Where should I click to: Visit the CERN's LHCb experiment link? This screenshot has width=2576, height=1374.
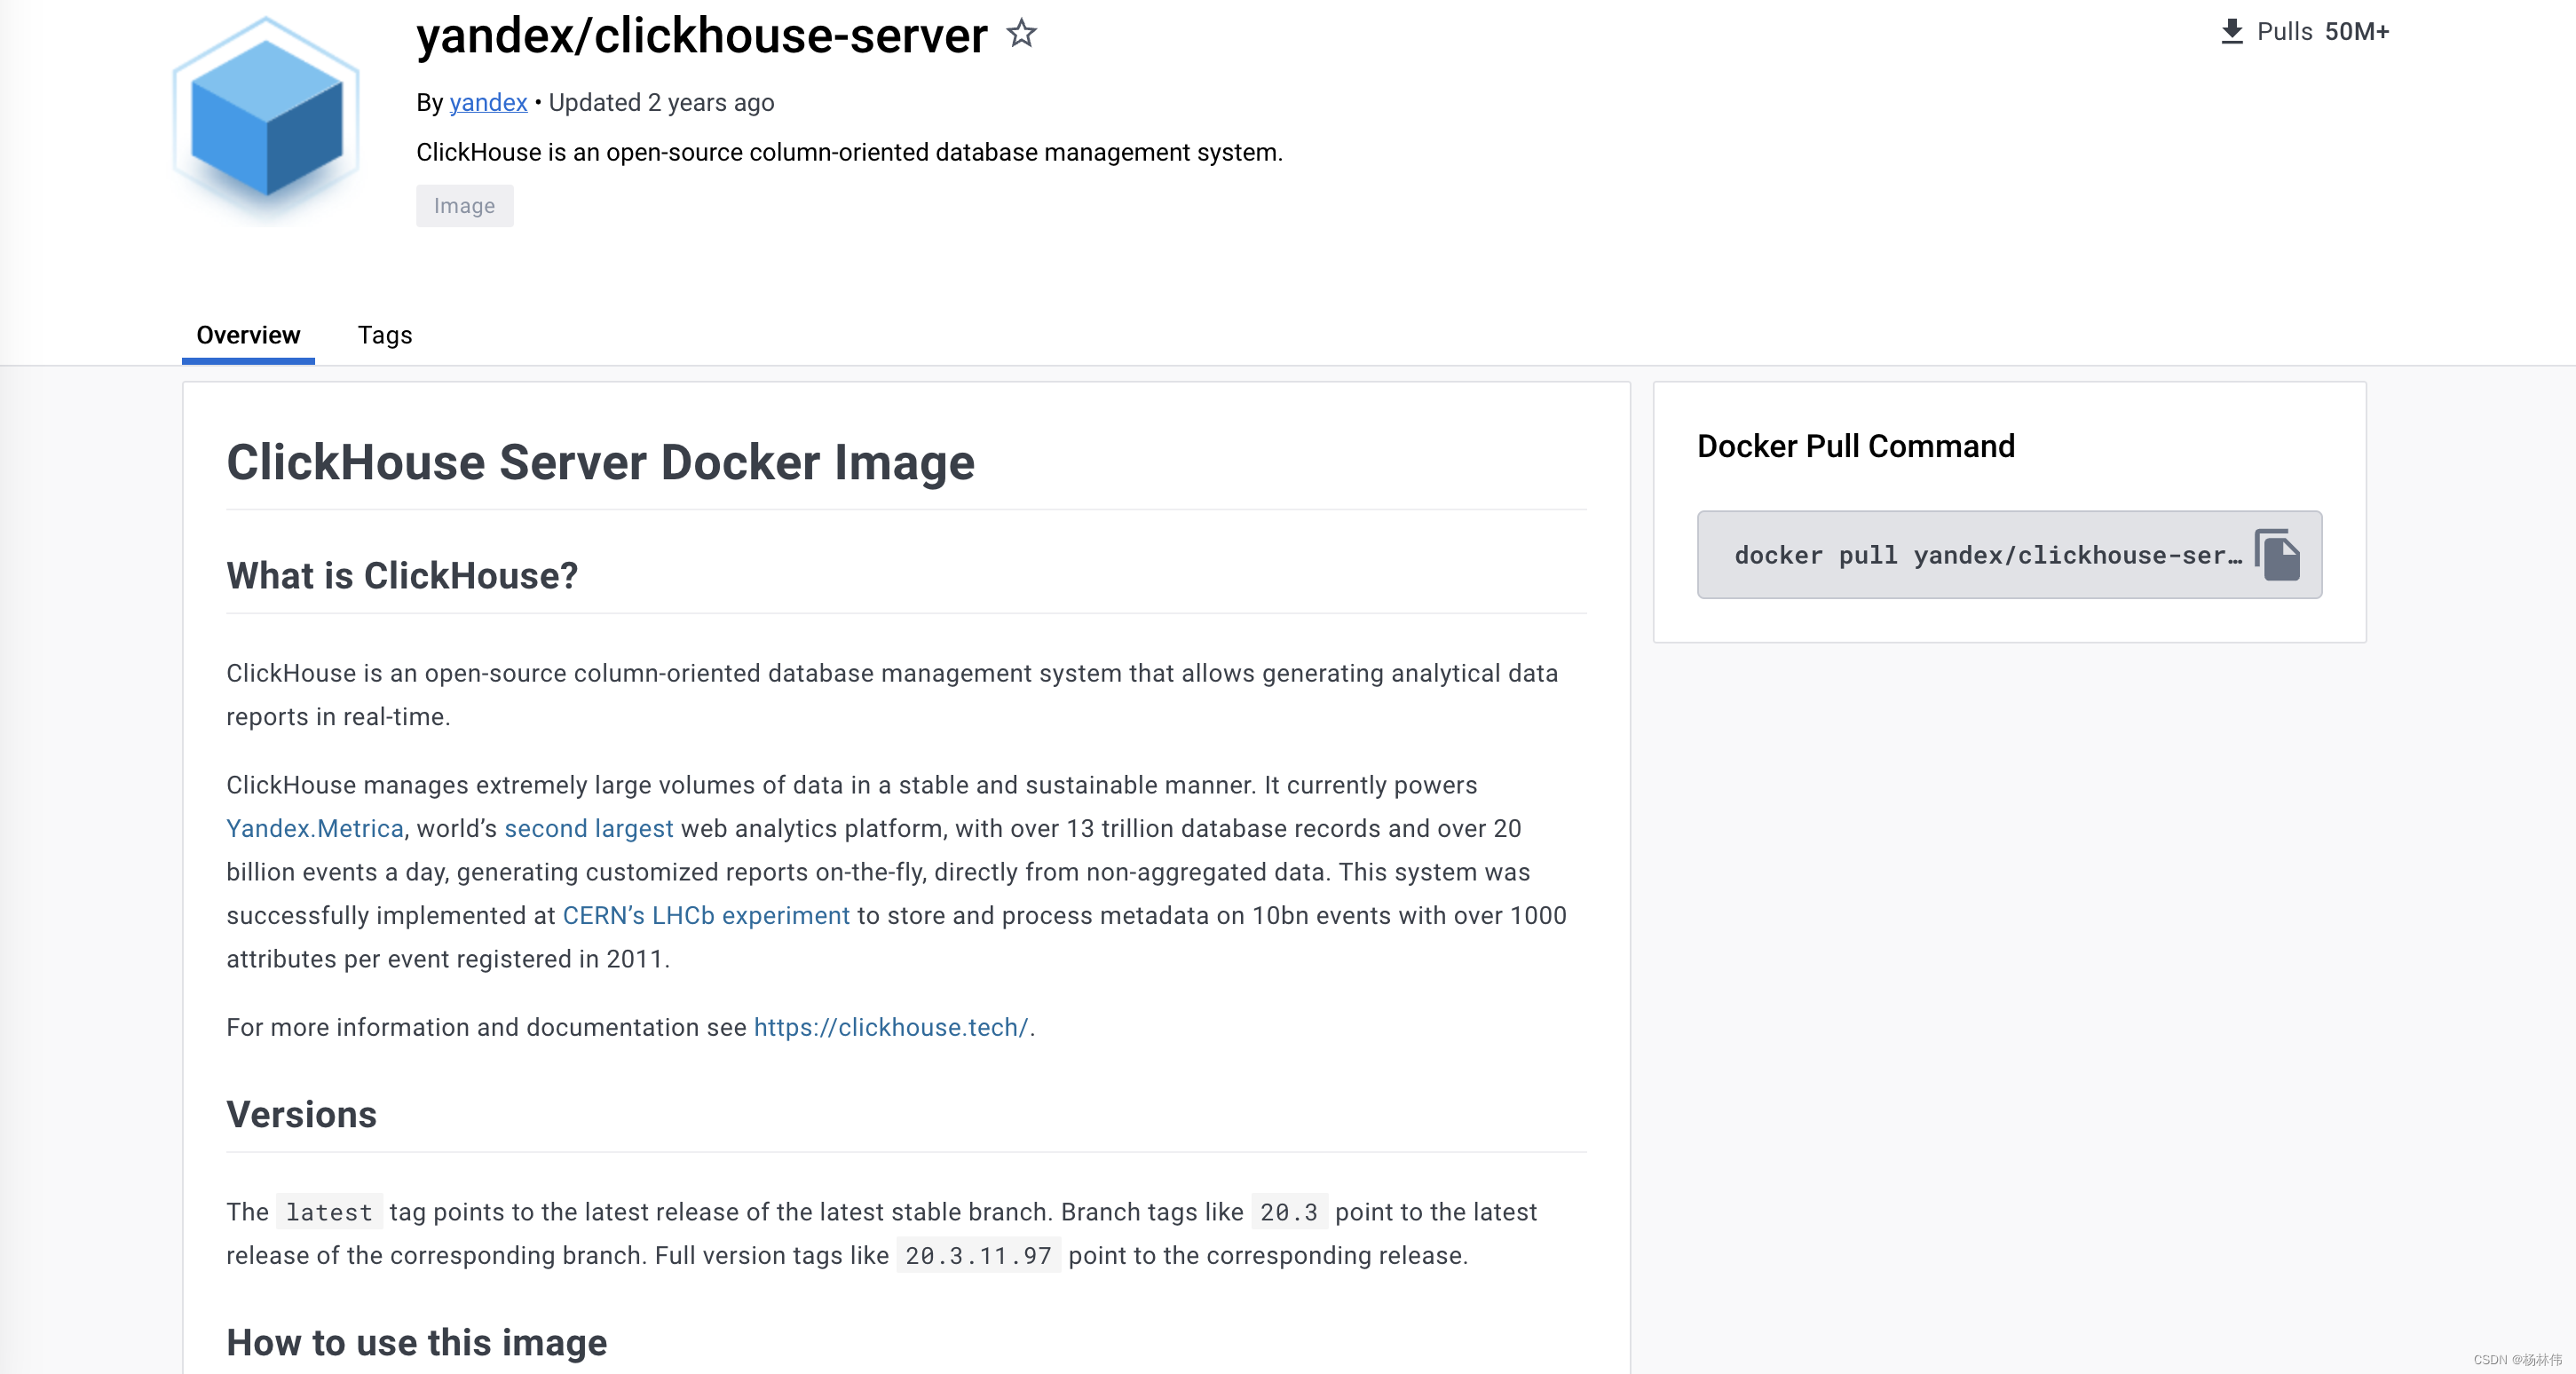pyautogui.click(x=704, y=915)
